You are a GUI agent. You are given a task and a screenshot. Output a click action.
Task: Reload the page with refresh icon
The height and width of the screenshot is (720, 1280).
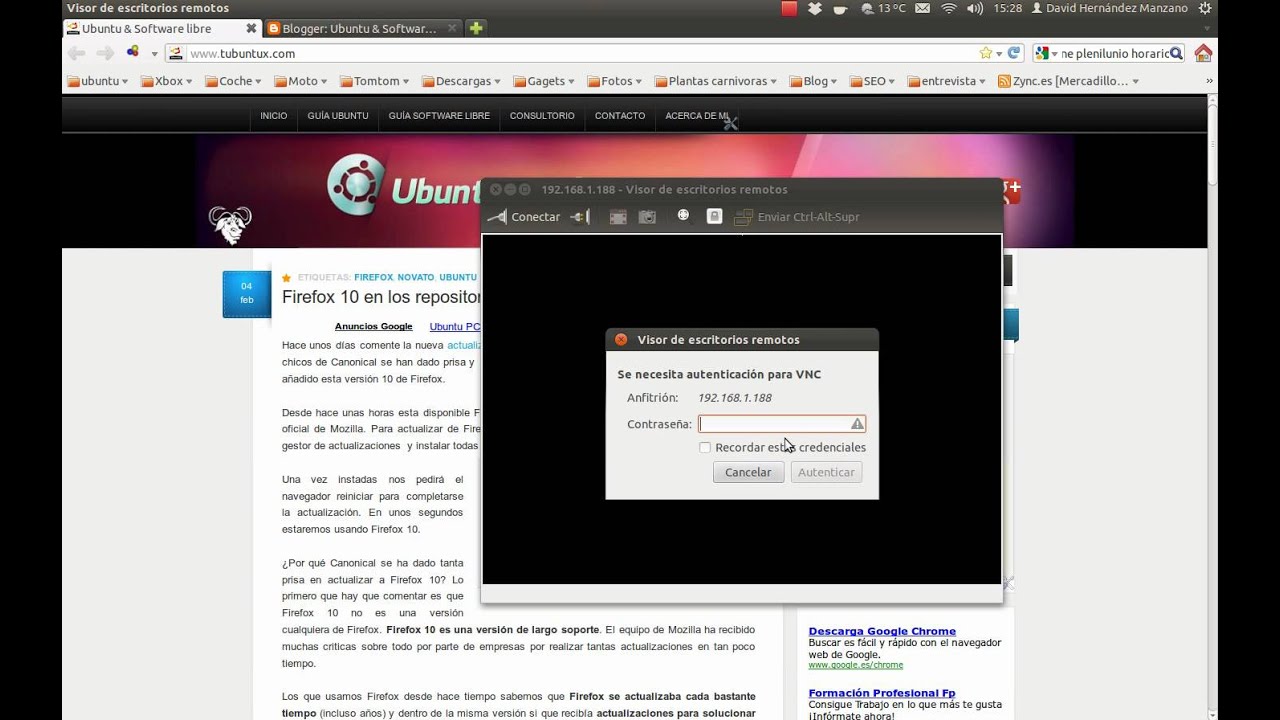[1013, 53]
